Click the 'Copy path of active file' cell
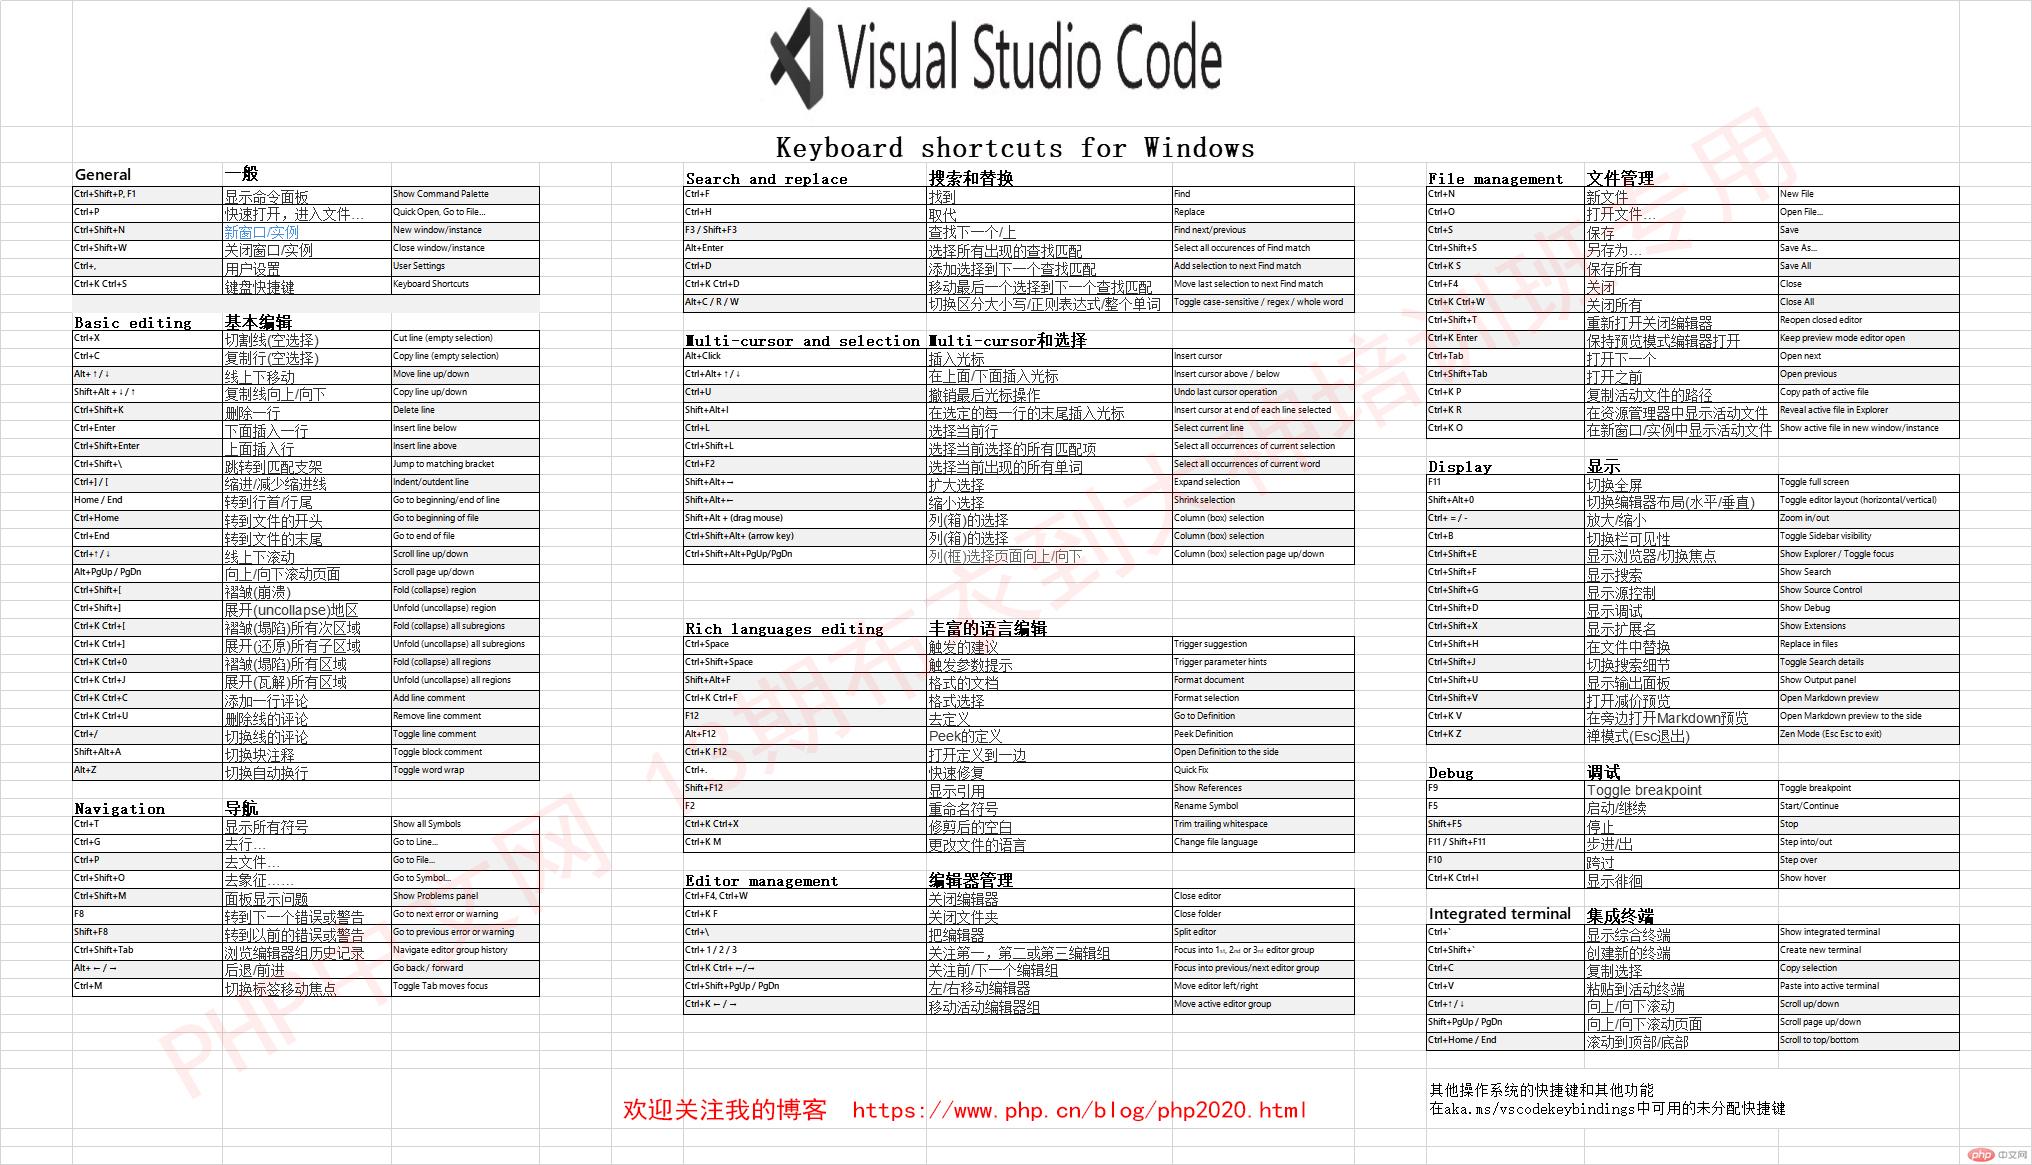The width and height of the screenshot is (2032, 1165). [x=1868, y=393]
